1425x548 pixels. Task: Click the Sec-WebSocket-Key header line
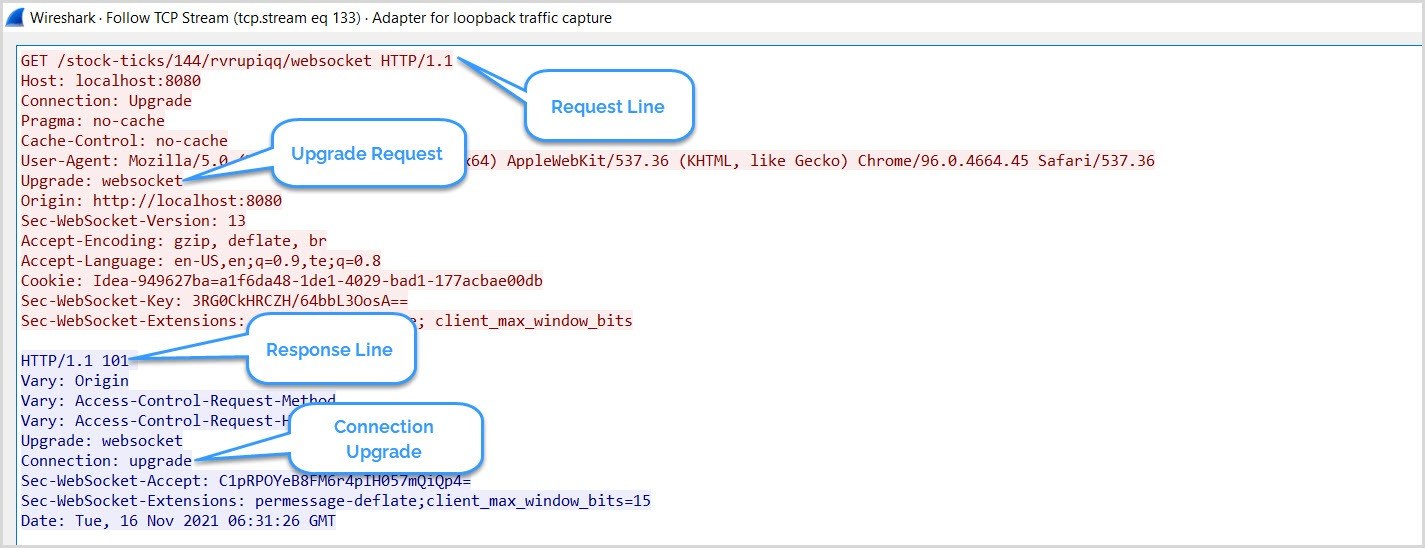point(214,300)
